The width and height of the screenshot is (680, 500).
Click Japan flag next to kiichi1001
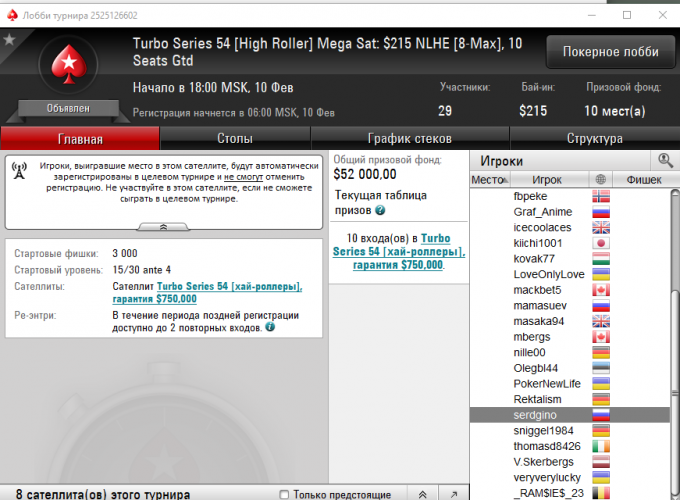(601, 243)
